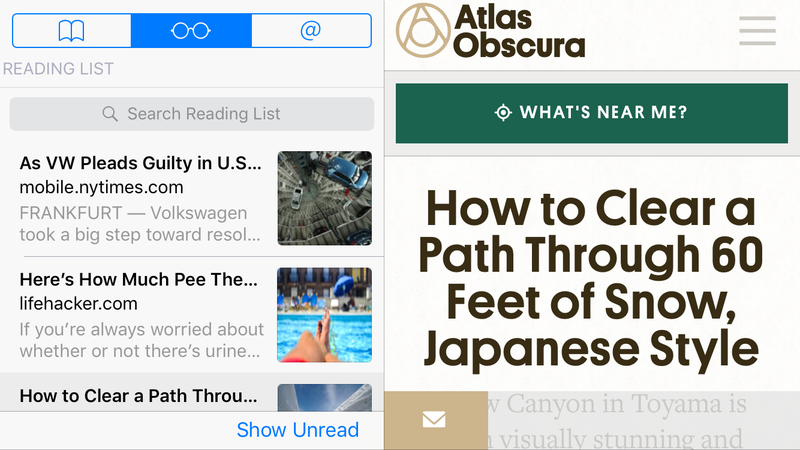The height and width of the screenshot is (450, 800).
Task: Click the Atlas Obscura circular logo
Action: tap(423, 31)
